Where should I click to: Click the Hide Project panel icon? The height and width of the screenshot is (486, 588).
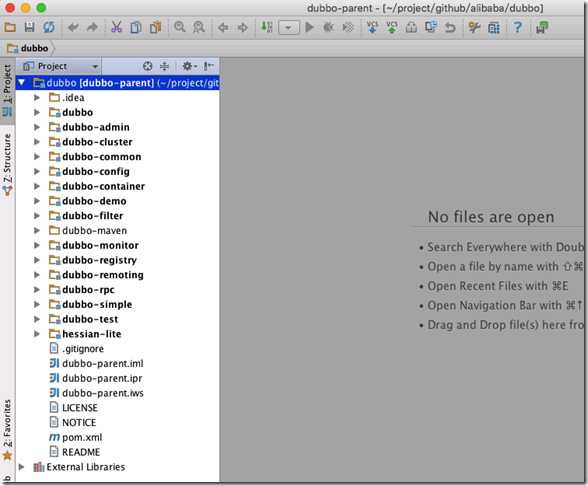point(208,66)
